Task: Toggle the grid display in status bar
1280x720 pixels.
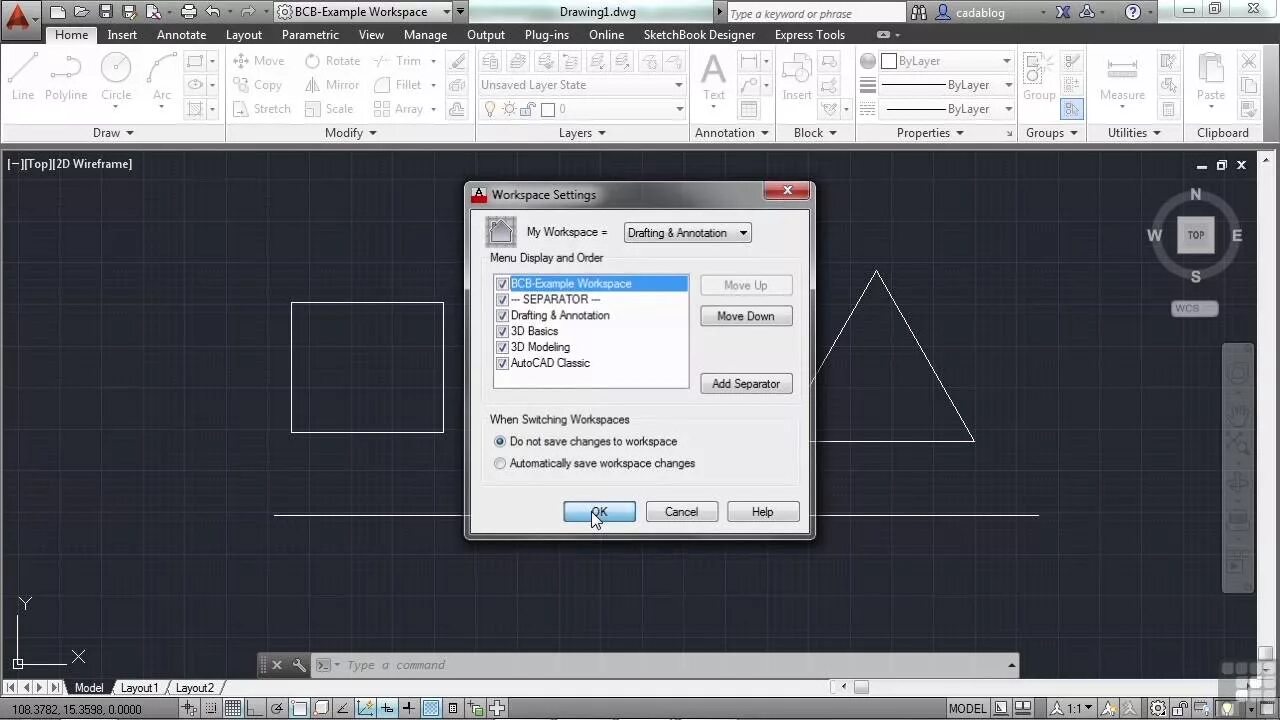Action: click(232, 709)
